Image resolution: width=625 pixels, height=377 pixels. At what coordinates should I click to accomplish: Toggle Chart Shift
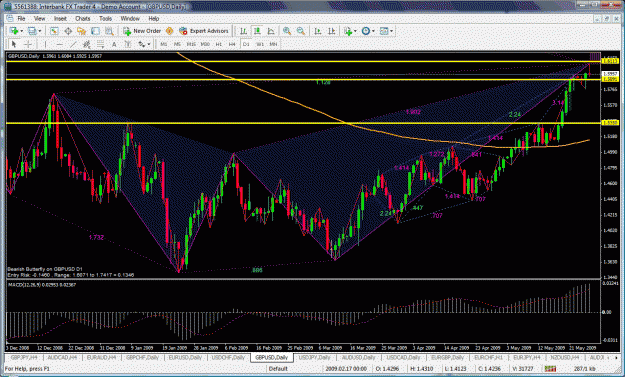(331, 31)
